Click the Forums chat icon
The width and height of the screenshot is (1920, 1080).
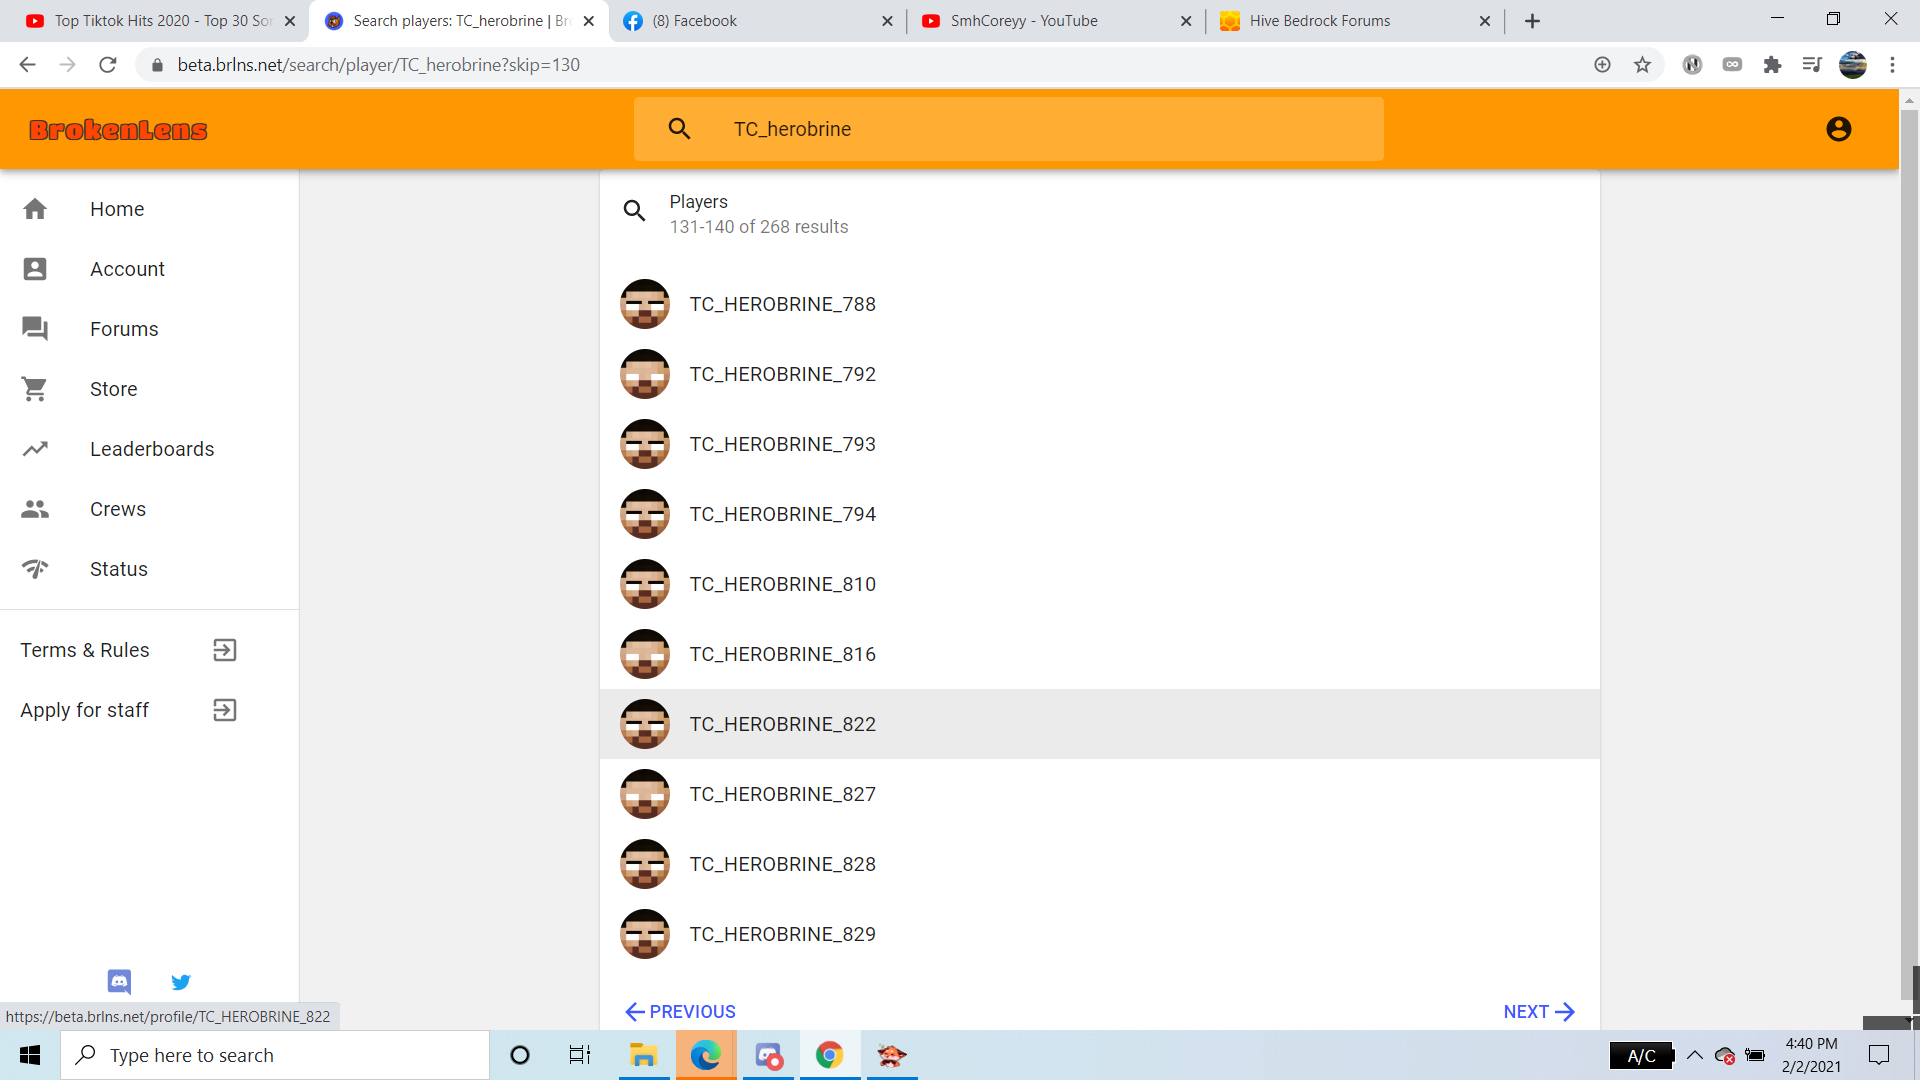[x=35, y=329]
